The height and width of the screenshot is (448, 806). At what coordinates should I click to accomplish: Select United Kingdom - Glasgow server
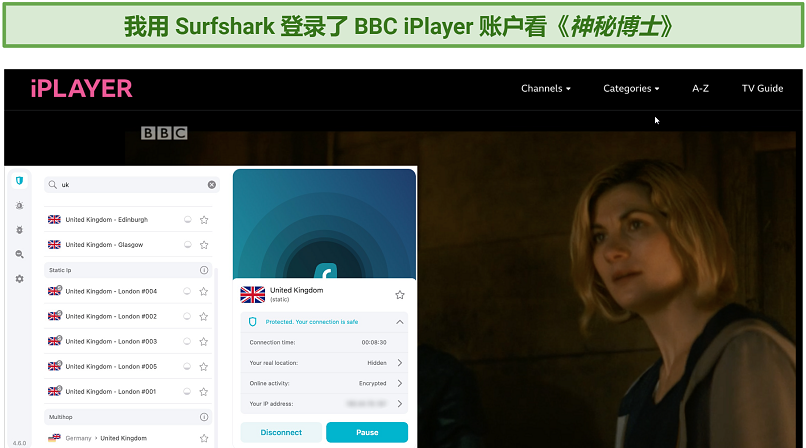coord(129,245)
